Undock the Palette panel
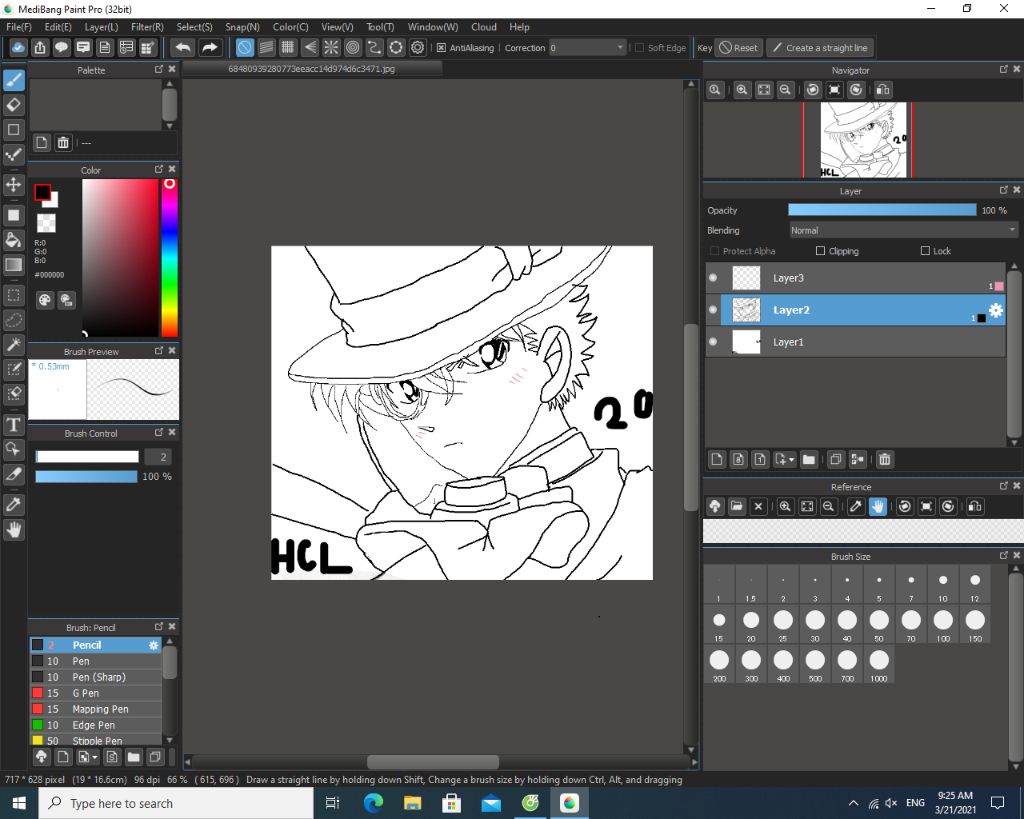The image size is (1024, 819). (x=159, y=69)
